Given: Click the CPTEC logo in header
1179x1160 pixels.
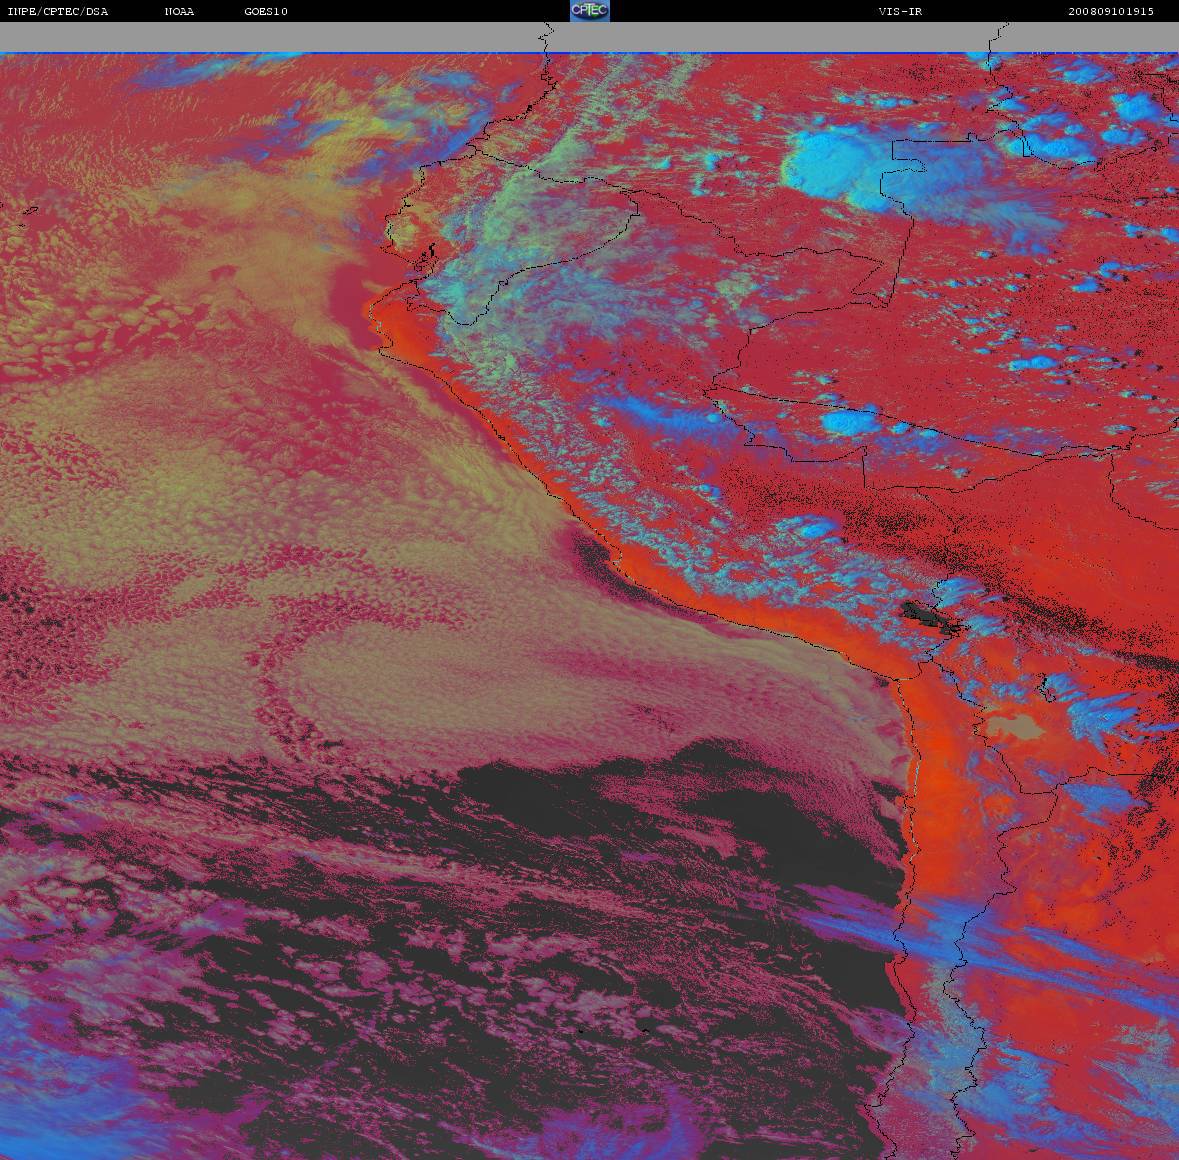Looking at the screenshot, I should coord(590,11).
